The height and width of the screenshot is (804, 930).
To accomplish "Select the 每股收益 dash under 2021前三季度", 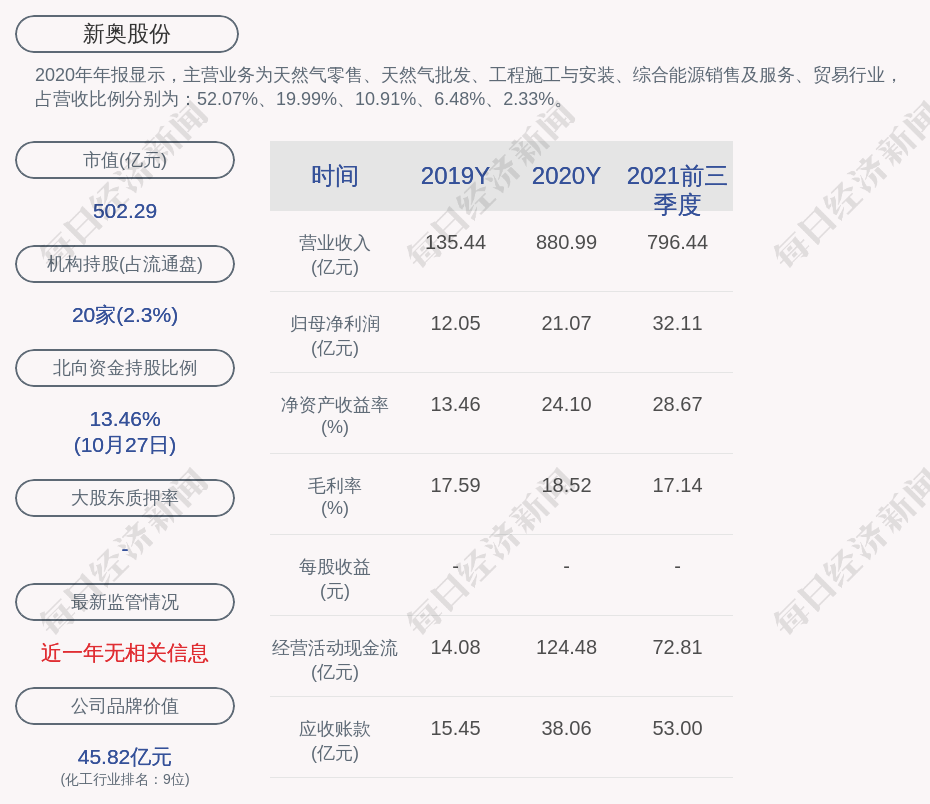I will click(677, 567).
